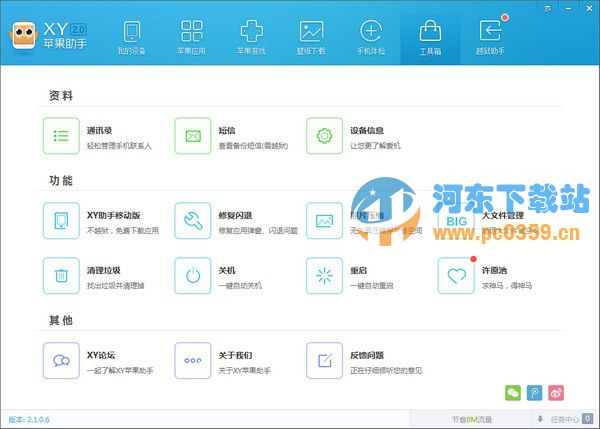Screen dimensions: 600x429
Task: Click the 清理垃圾 title text
Action: [104, 271]
